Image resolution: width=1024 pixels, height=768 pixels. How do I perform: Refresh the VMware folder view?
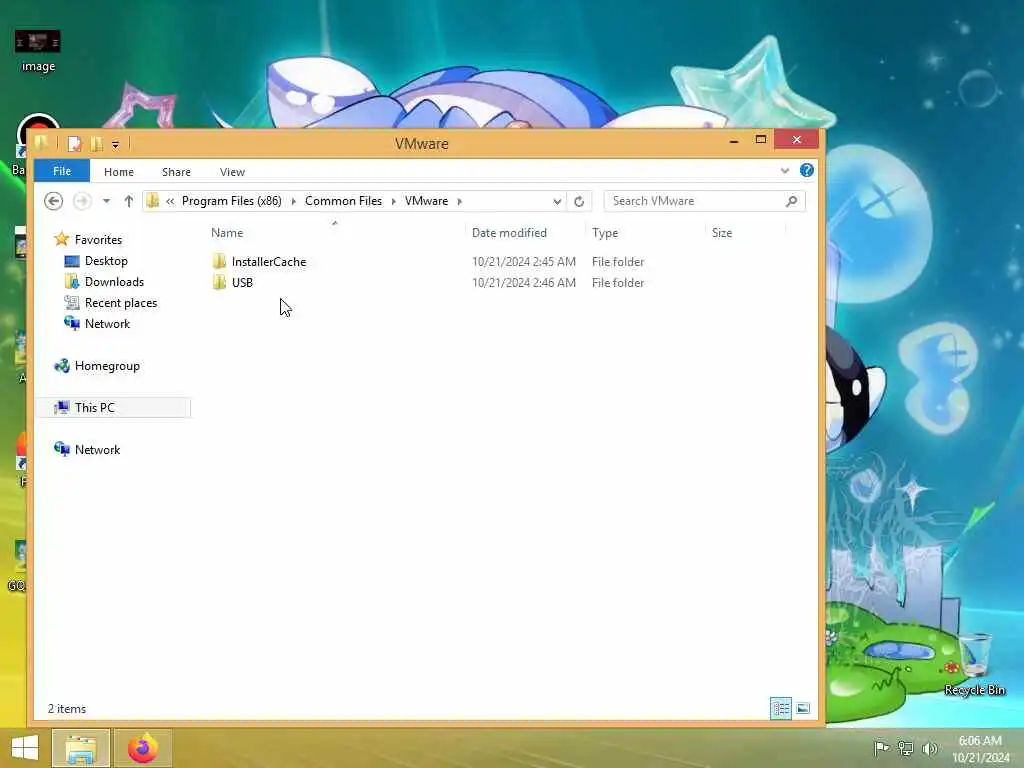(579, 201)
